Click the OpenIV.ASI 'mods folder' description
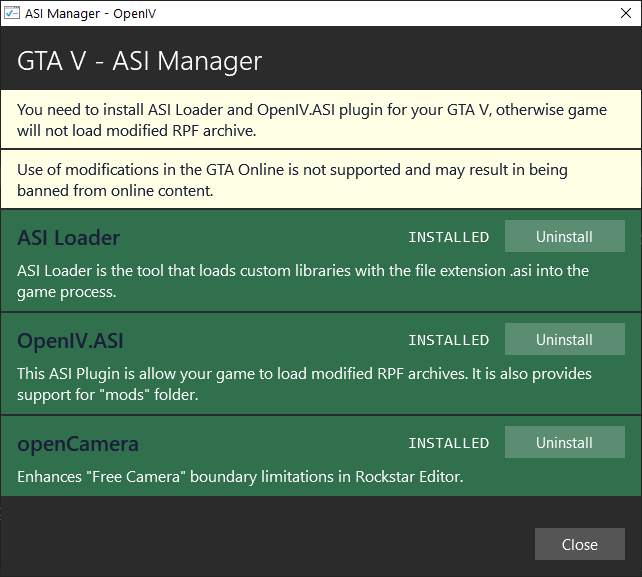 [x=304, y=384]
